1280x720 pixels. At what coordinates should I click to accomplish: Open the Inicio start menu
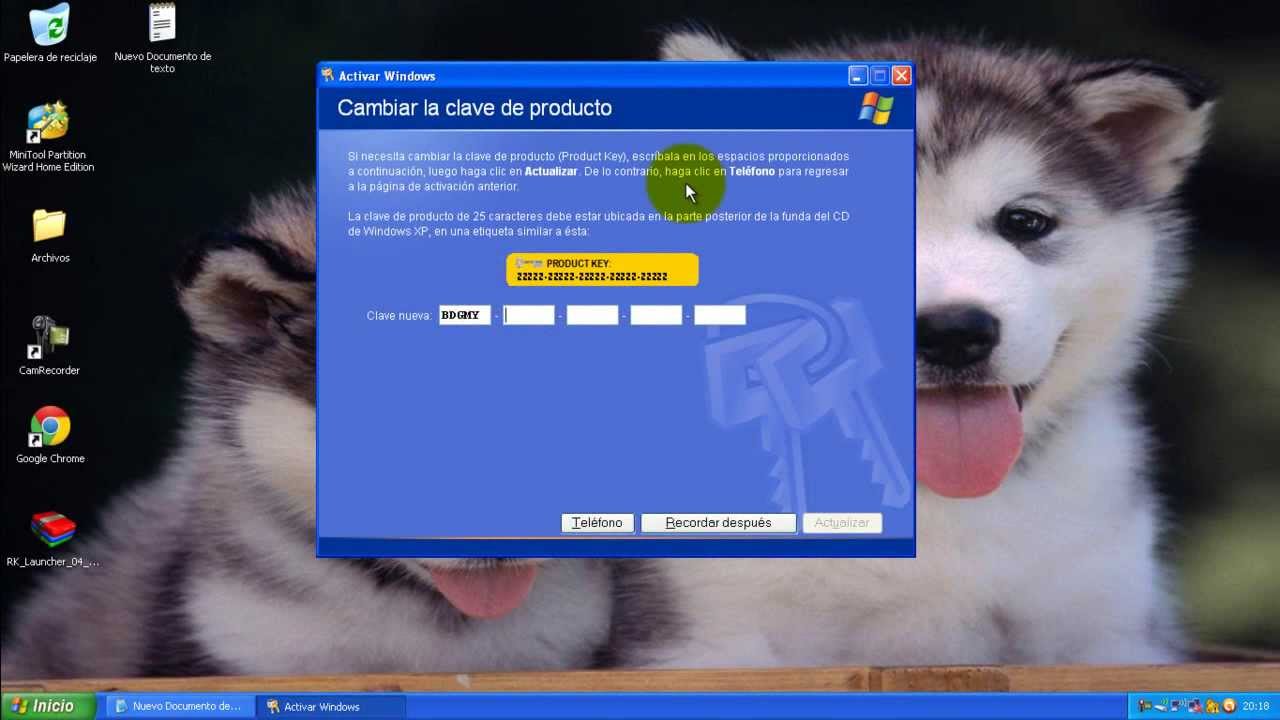click(47, 706)
